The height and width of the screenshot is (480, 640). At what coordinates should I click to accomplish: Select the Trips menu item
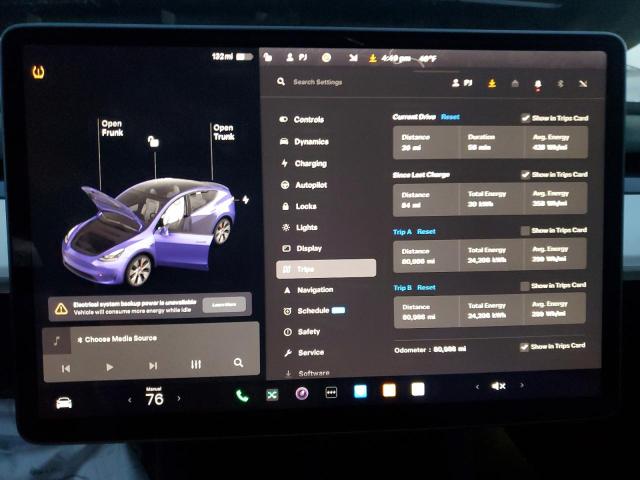pos(326,269)
